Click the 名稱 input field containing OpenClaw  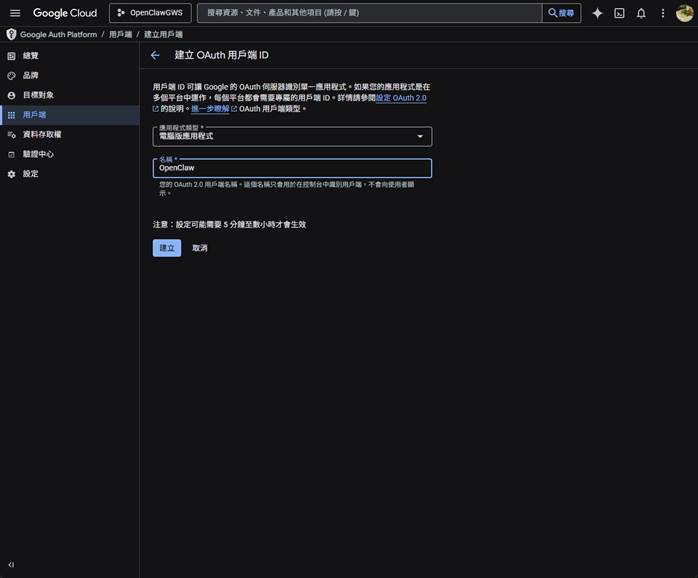[x=292, y=168]
